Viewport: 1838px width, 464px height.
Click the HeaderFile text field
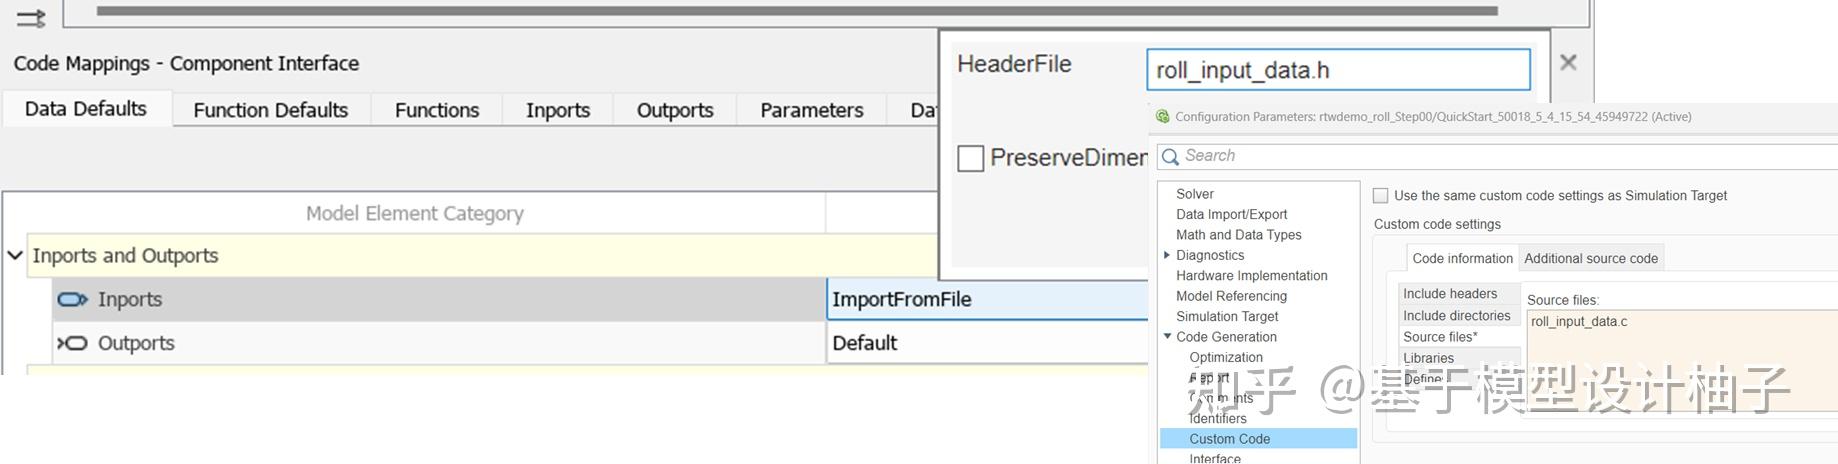(x=1337, y=70)
